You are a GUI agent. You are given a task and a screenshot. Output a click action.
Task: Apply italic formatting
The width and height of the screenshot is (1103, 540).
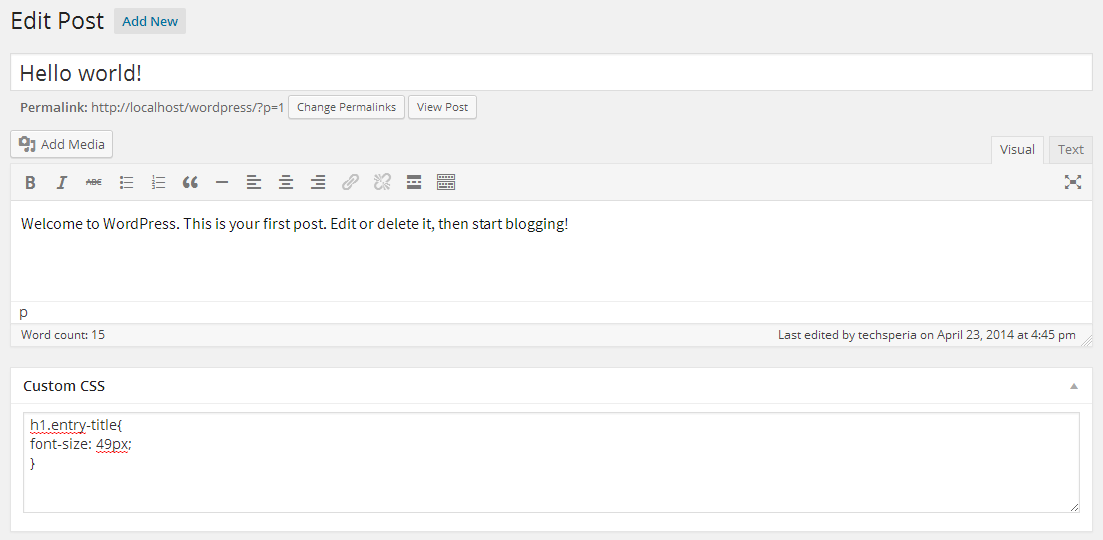(x=62, y=183)
